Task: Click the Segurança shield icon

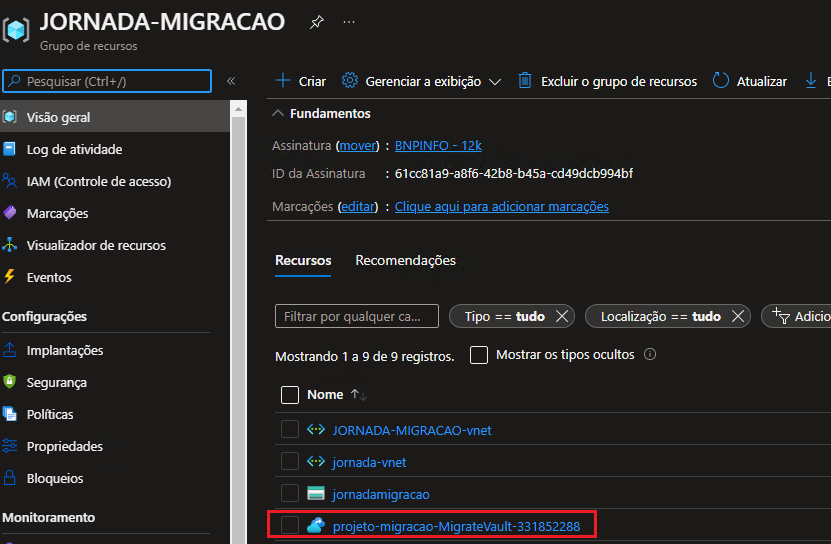Action: (10, 382)
